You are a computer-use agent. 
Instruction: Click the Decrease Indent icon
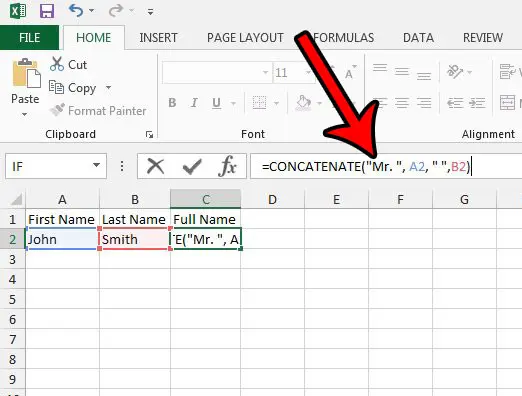pyautogui.click(x=455, y=103)
